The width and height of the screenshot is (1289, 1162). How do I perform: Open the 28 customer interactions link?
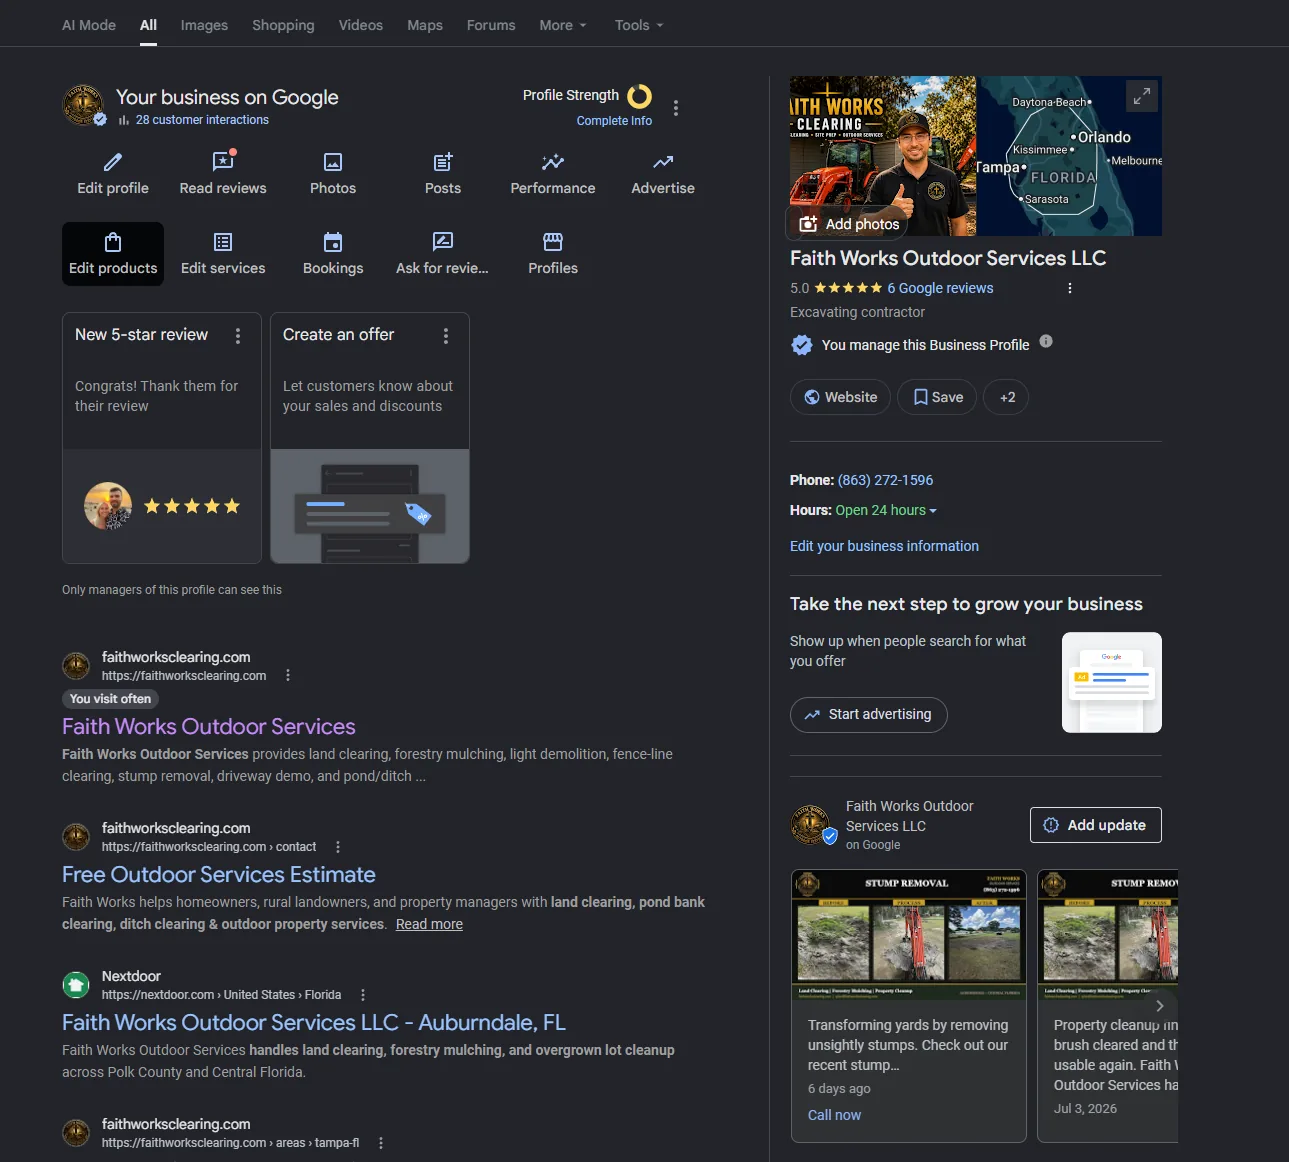point(202,120)
